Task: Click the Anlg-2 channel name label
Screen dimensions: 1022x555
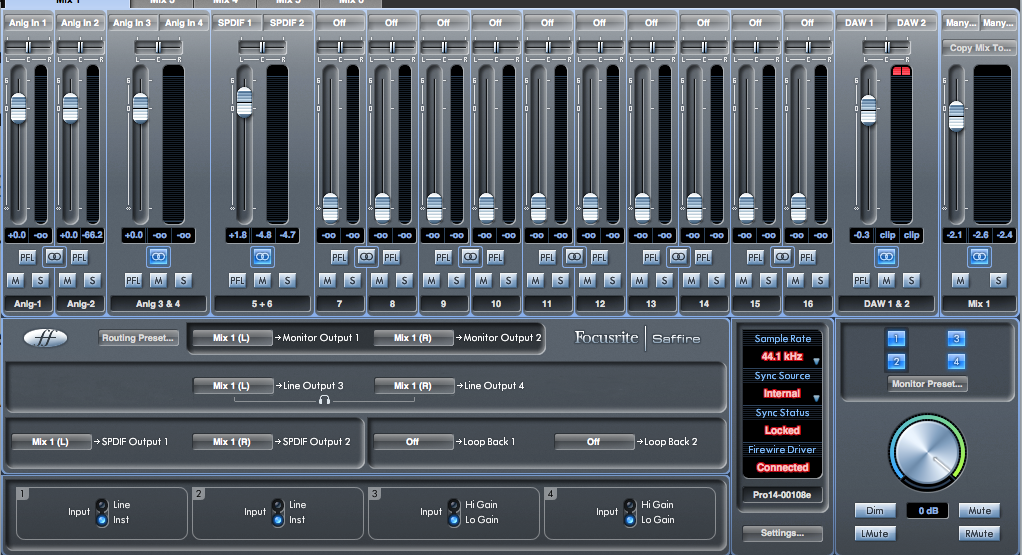Action: (81, 304)
